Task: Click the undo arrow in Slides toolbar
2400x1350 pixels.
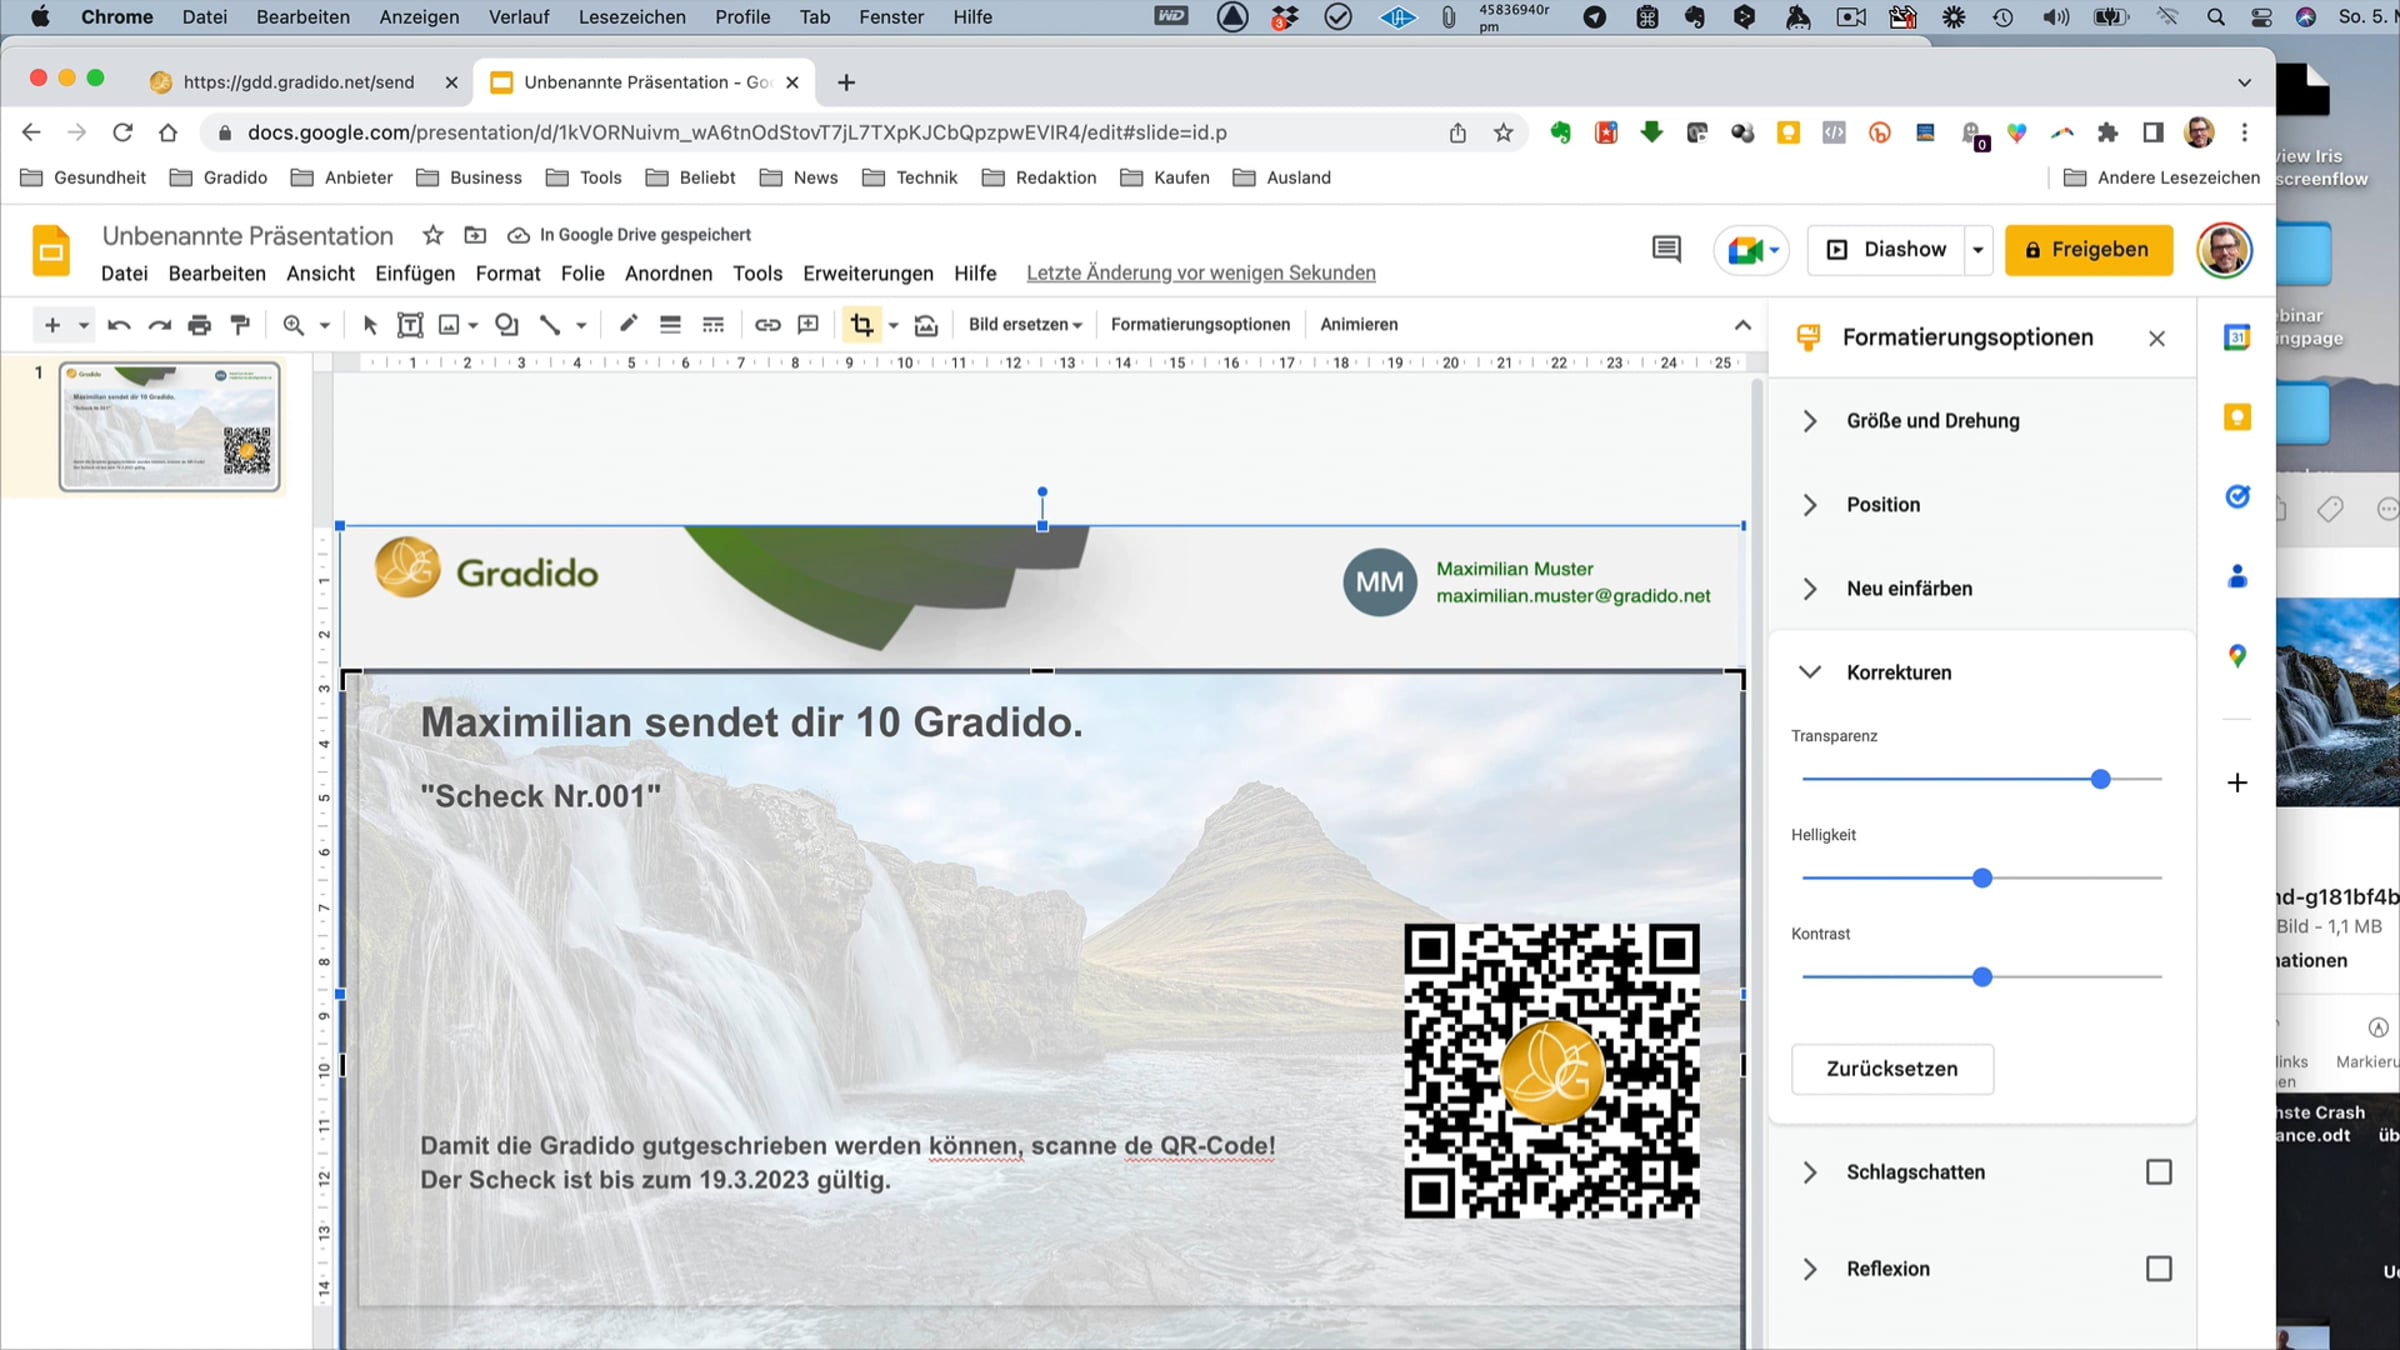Action: (x=119, y=325)
